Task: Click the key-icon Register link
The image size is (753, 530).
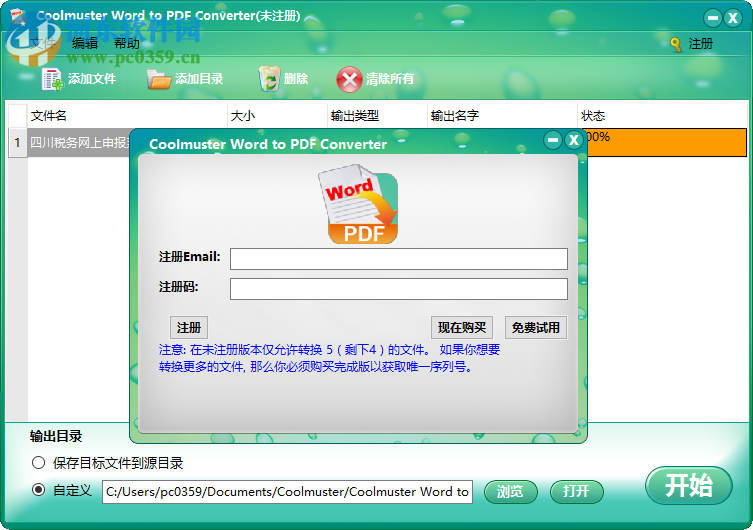Action: point(692,44)
